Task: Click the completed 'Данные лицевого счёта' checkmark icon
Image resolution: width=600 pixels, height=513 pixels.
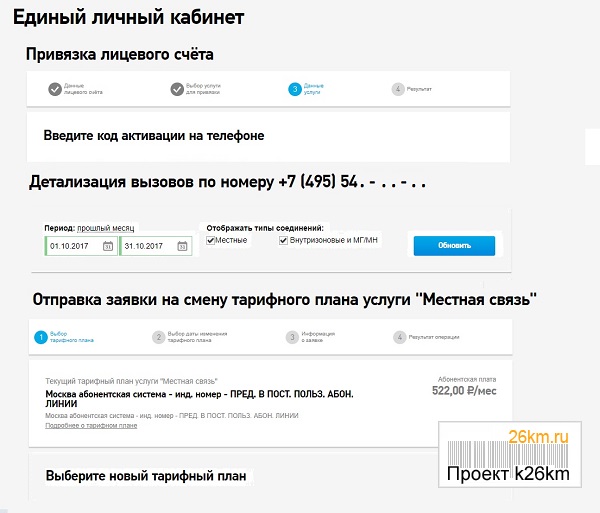Action: coord(55,89)
